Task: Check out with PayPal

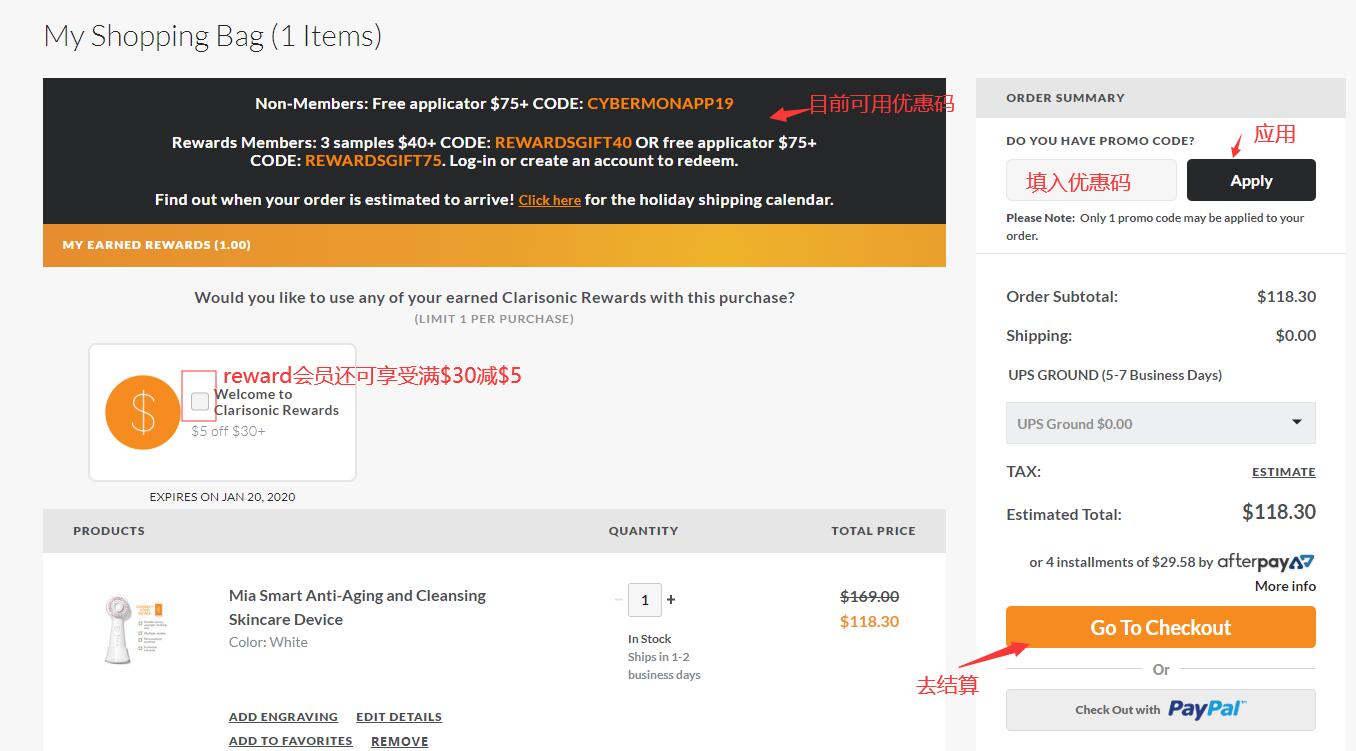Action: pos(1160,710)
